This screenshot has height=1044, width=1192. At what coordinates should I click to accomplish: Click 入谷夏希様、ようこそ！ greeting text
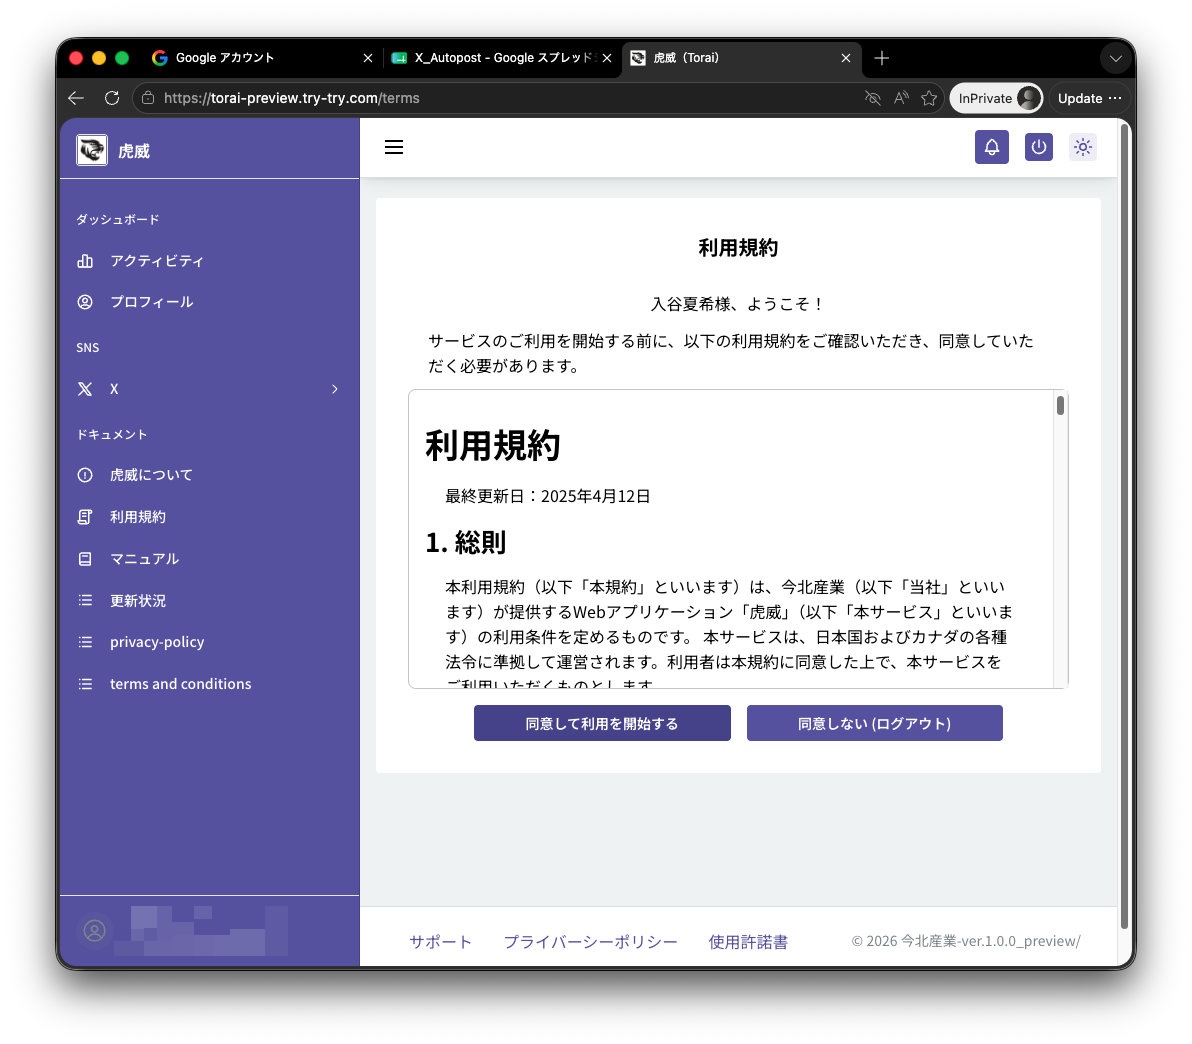737,303
